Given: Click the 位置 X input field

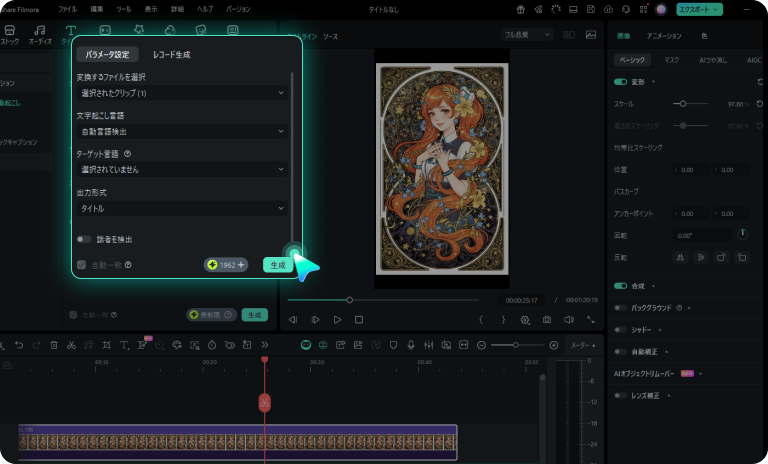Looking at the screenshot, I should point(691,170).
